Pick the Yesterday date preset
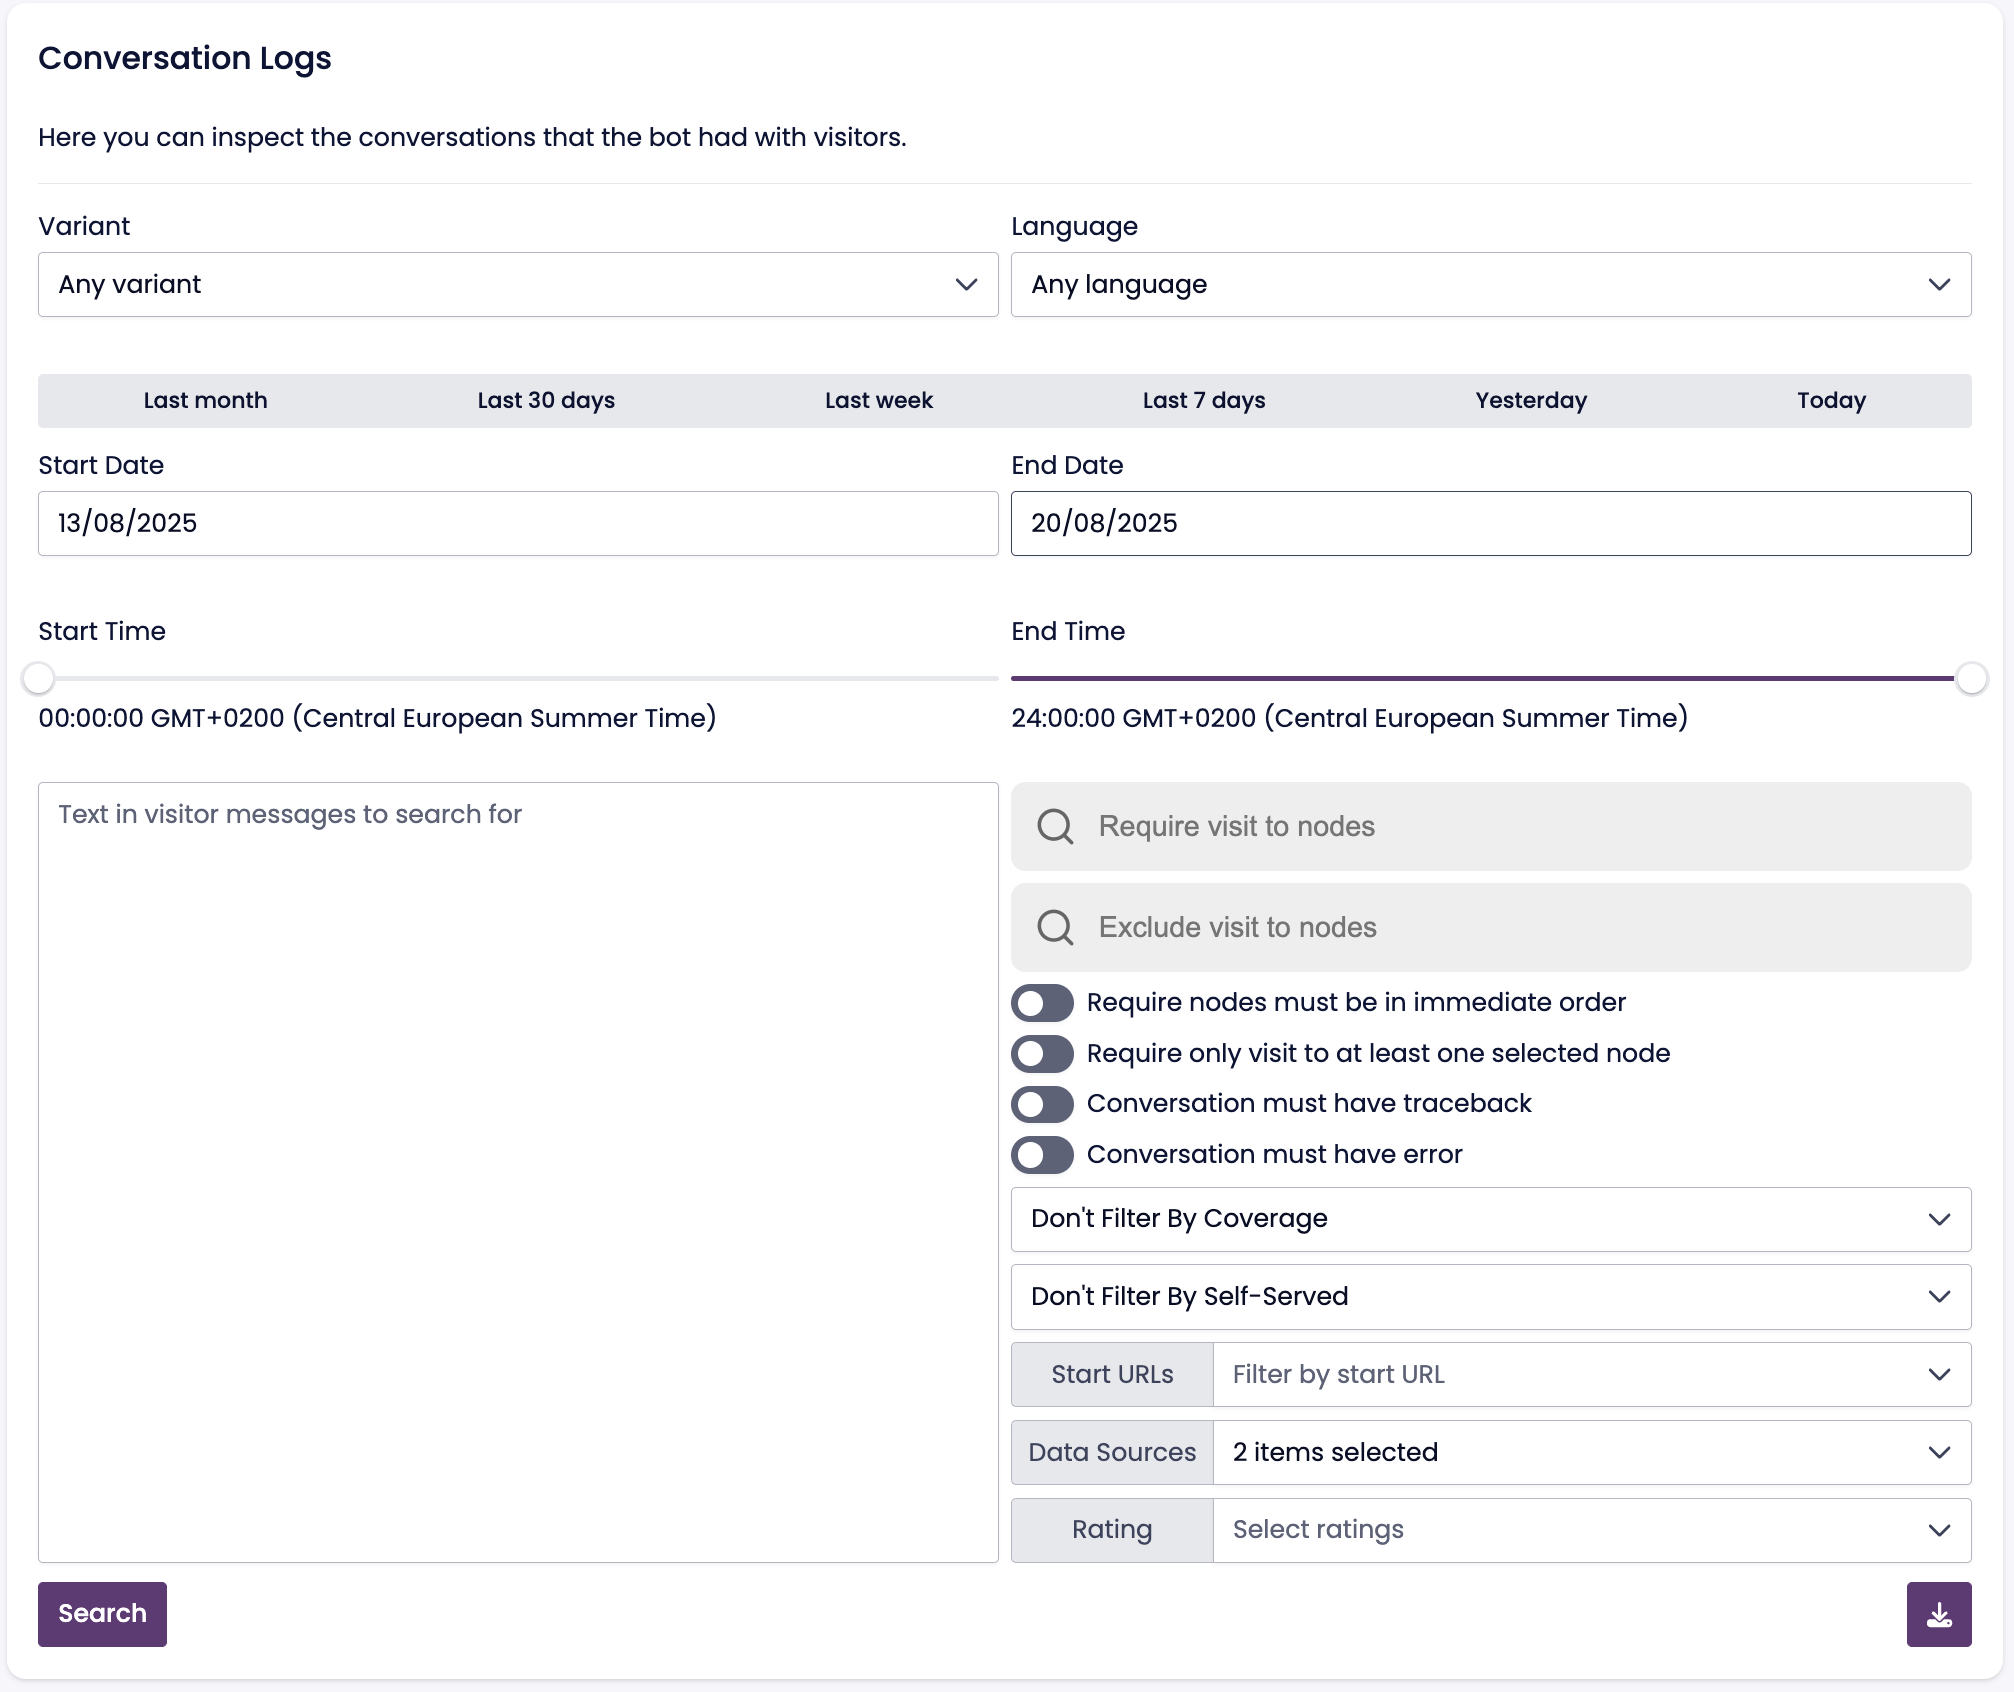Screen dimensions: 2014x1692 click(x=1530, y=401)
